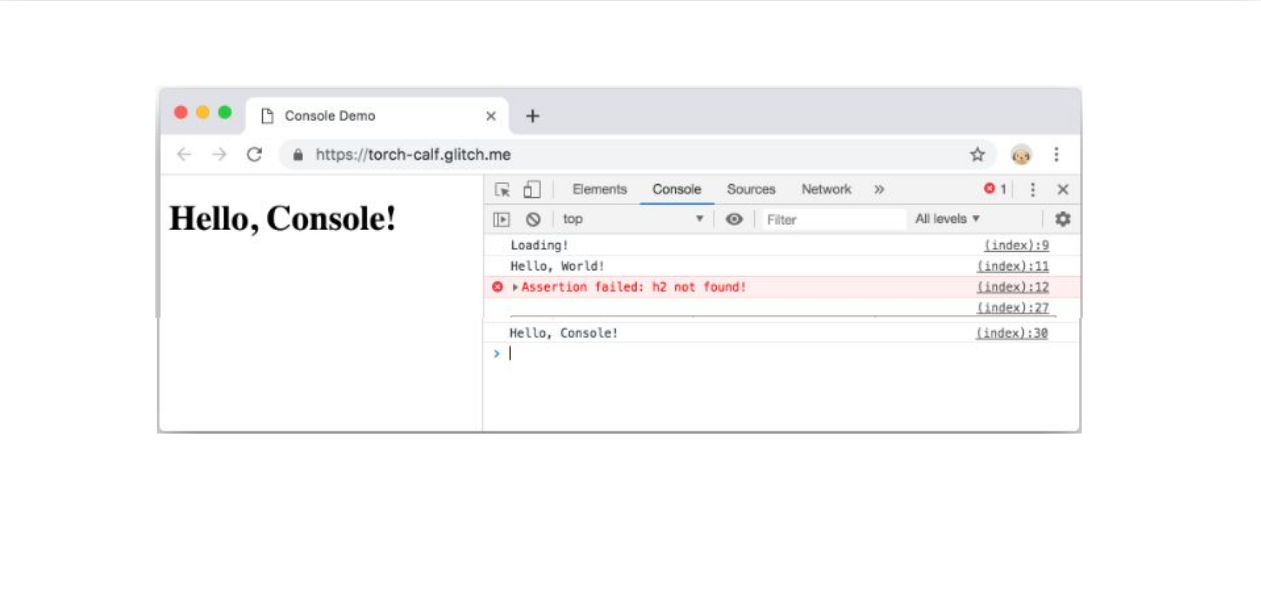
Task: Open the top JavaScript context dropdown
Action: (x=632, y=219)
